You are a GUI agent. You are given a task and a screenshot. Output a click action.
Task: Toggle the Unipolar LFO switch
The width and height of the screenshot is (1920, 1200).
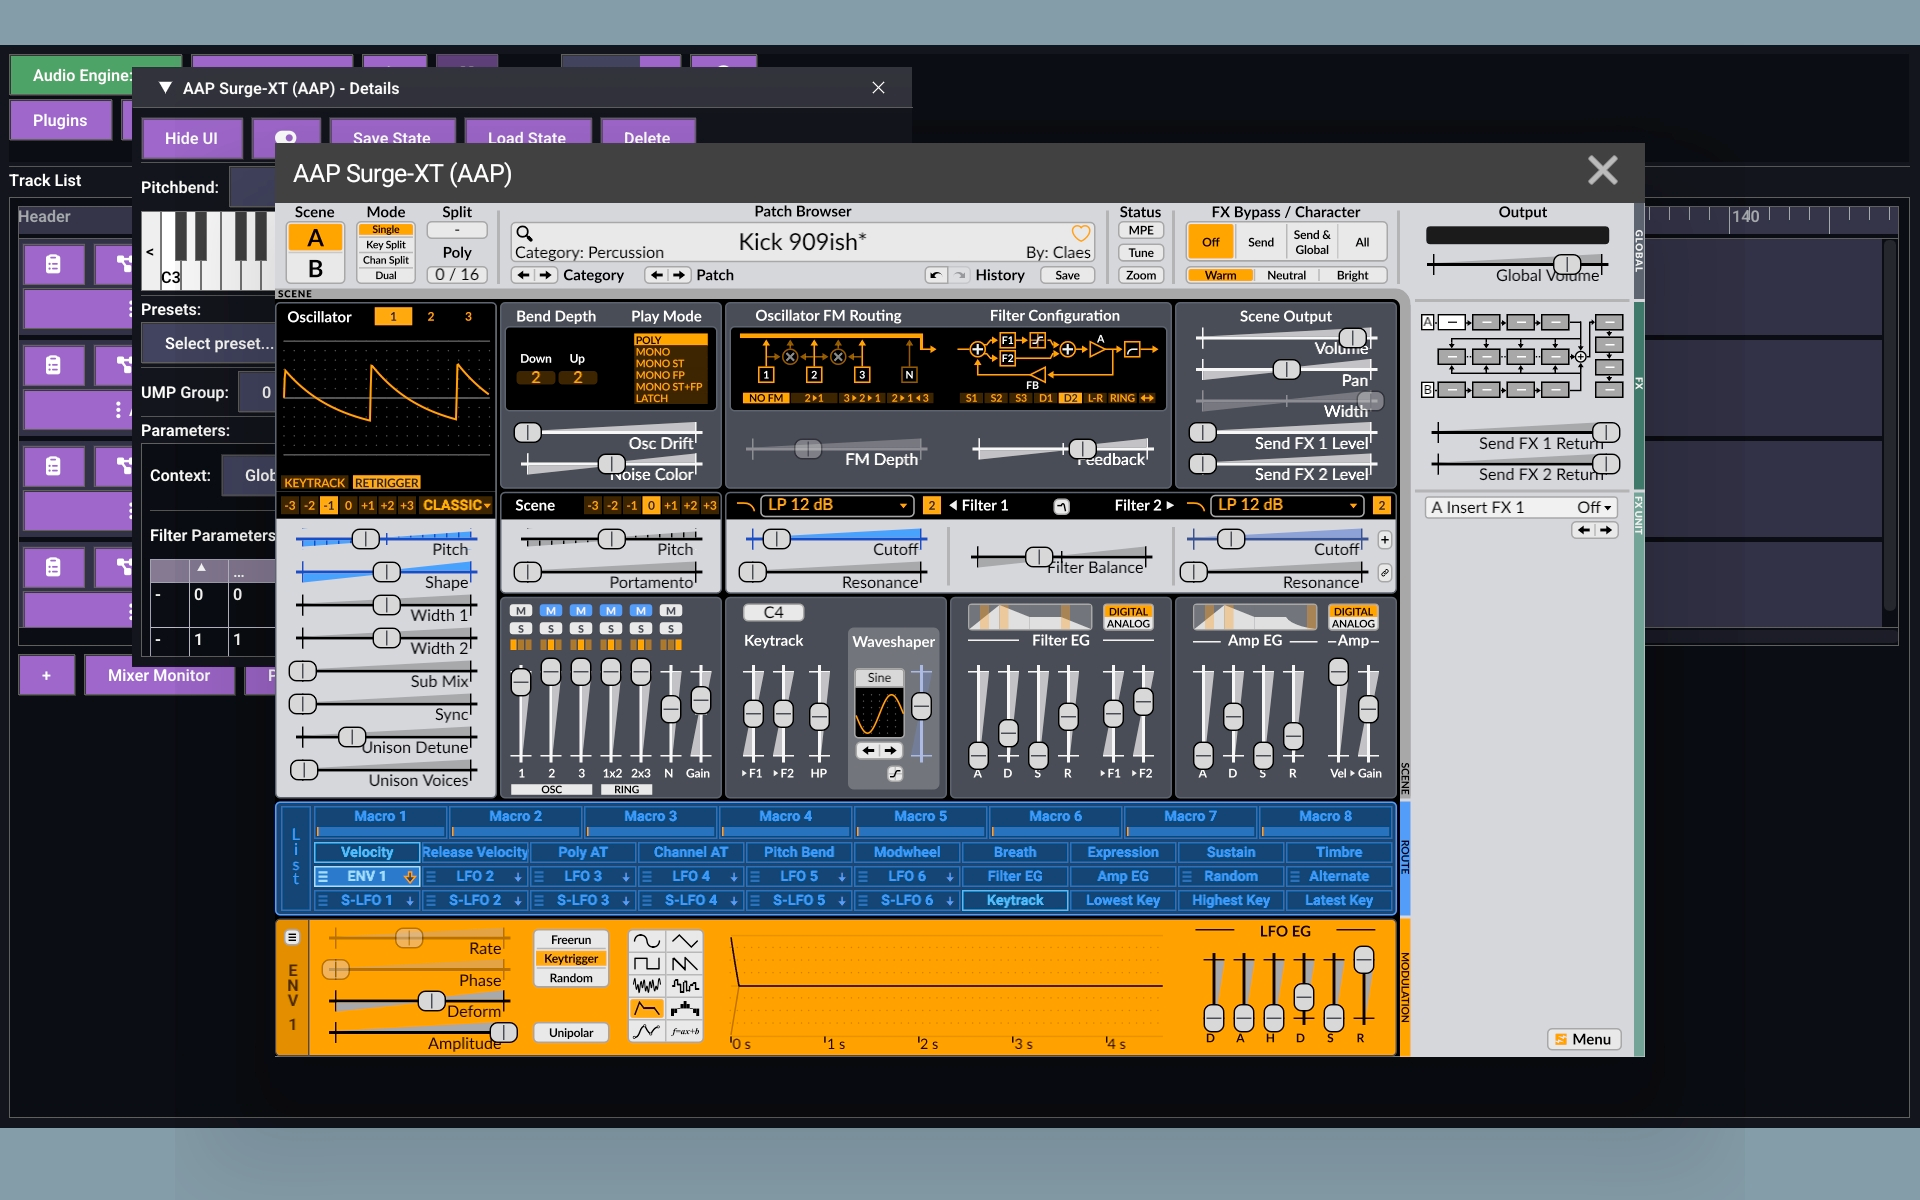[x=570, y=1033]
